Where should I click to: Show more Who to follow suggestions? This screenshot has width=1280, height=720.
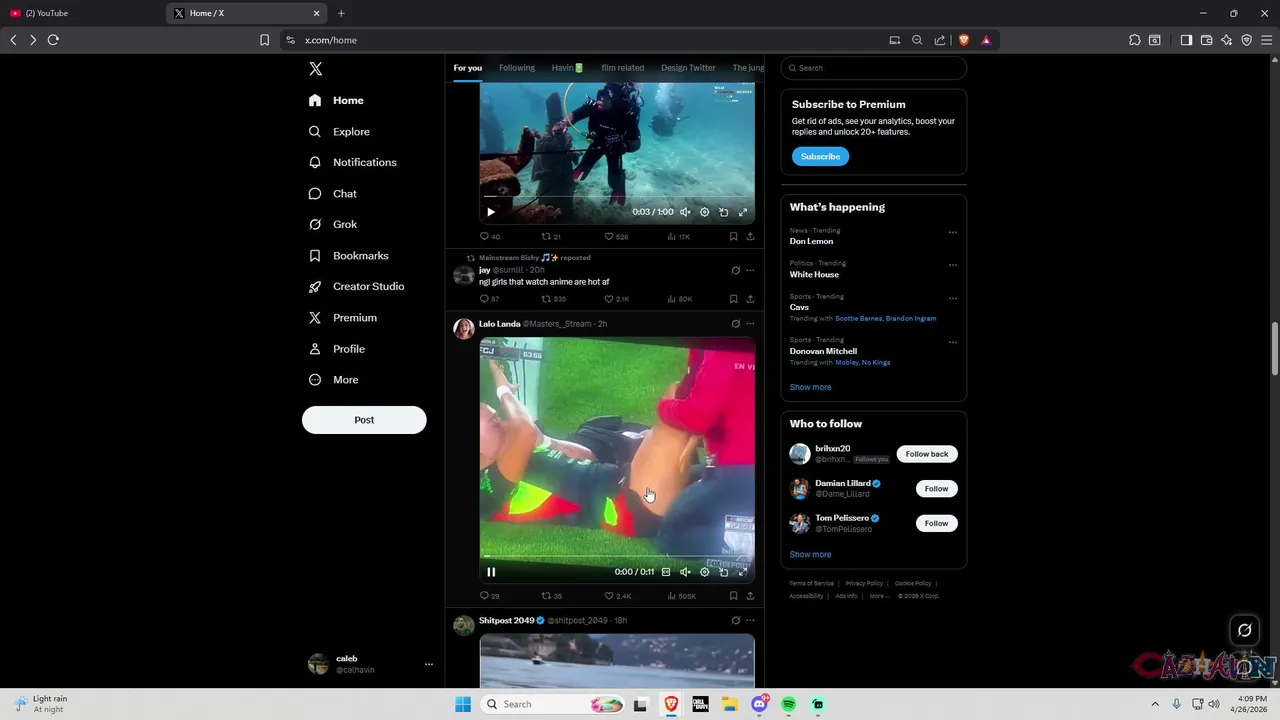coord(810,554)
